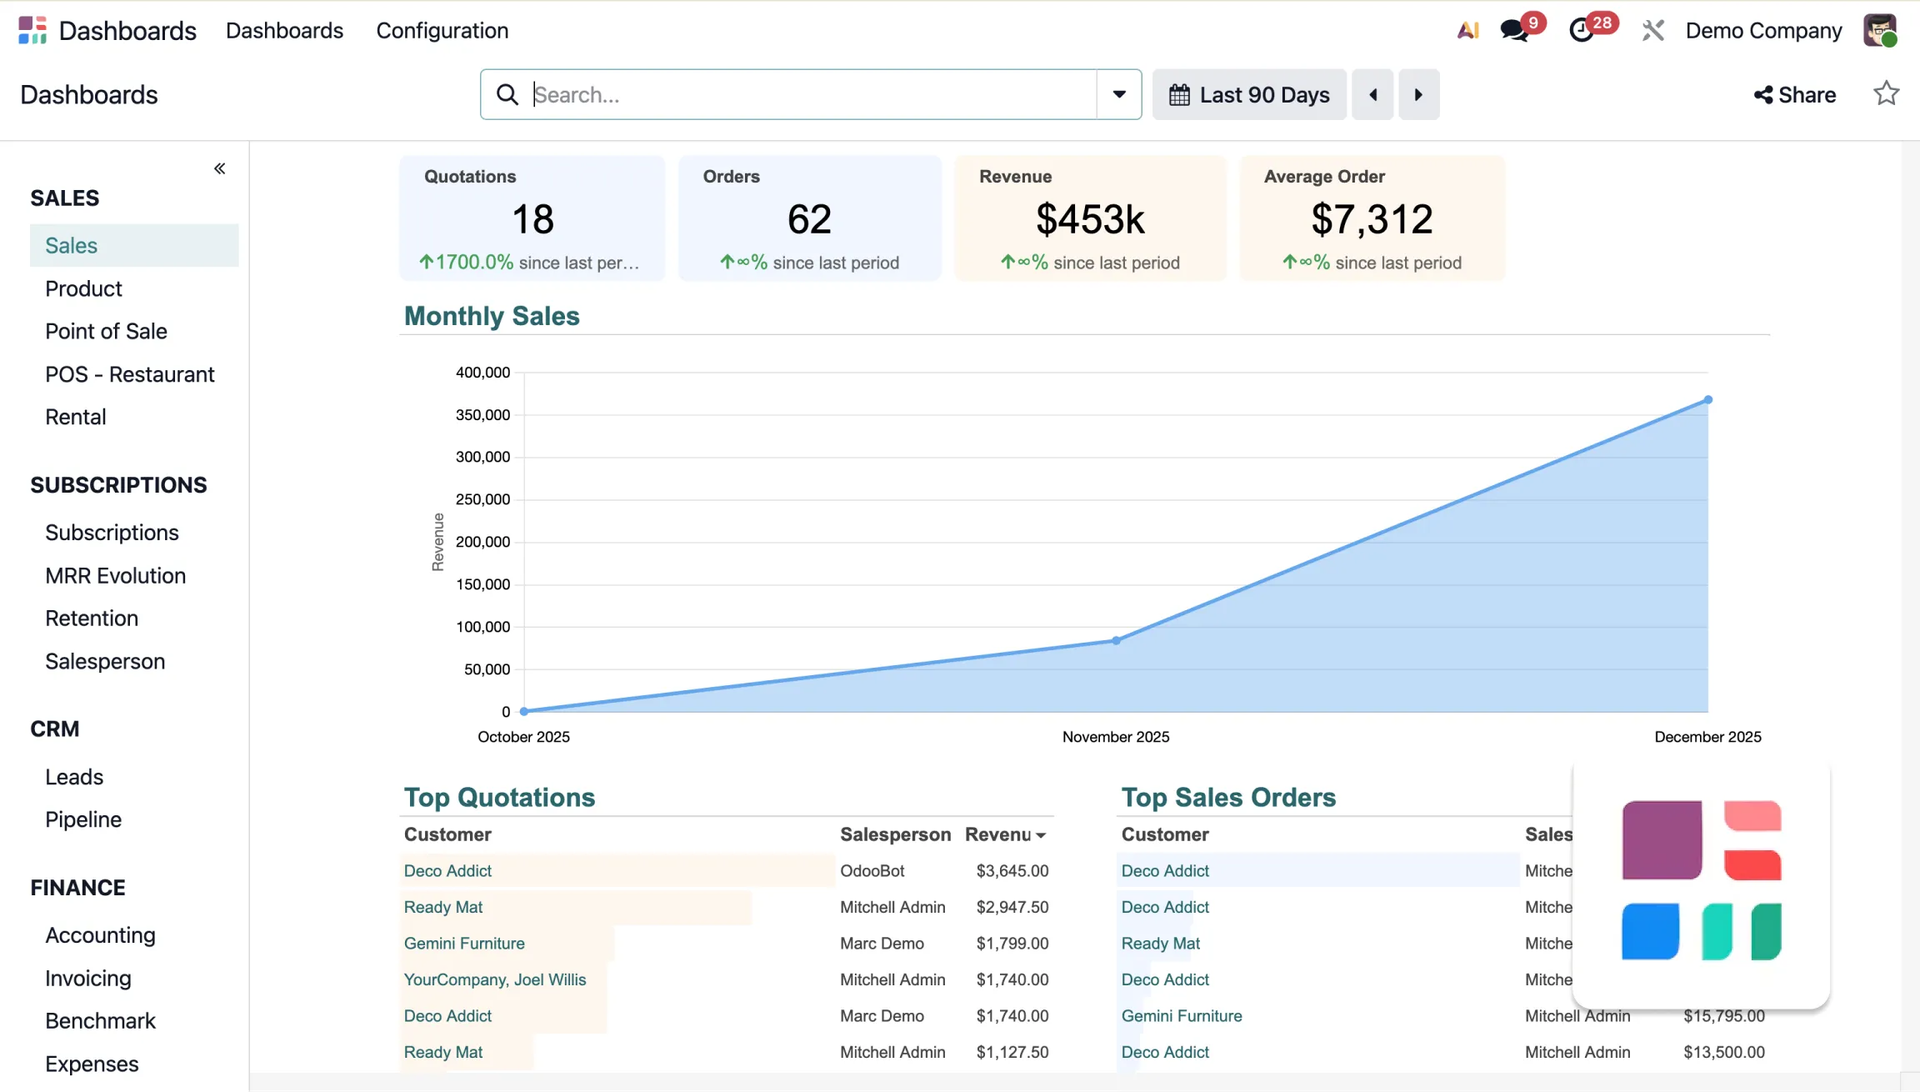1920x1092 pixels.
Task: Click the Quotations 18 scorecard
Action: 532,218
